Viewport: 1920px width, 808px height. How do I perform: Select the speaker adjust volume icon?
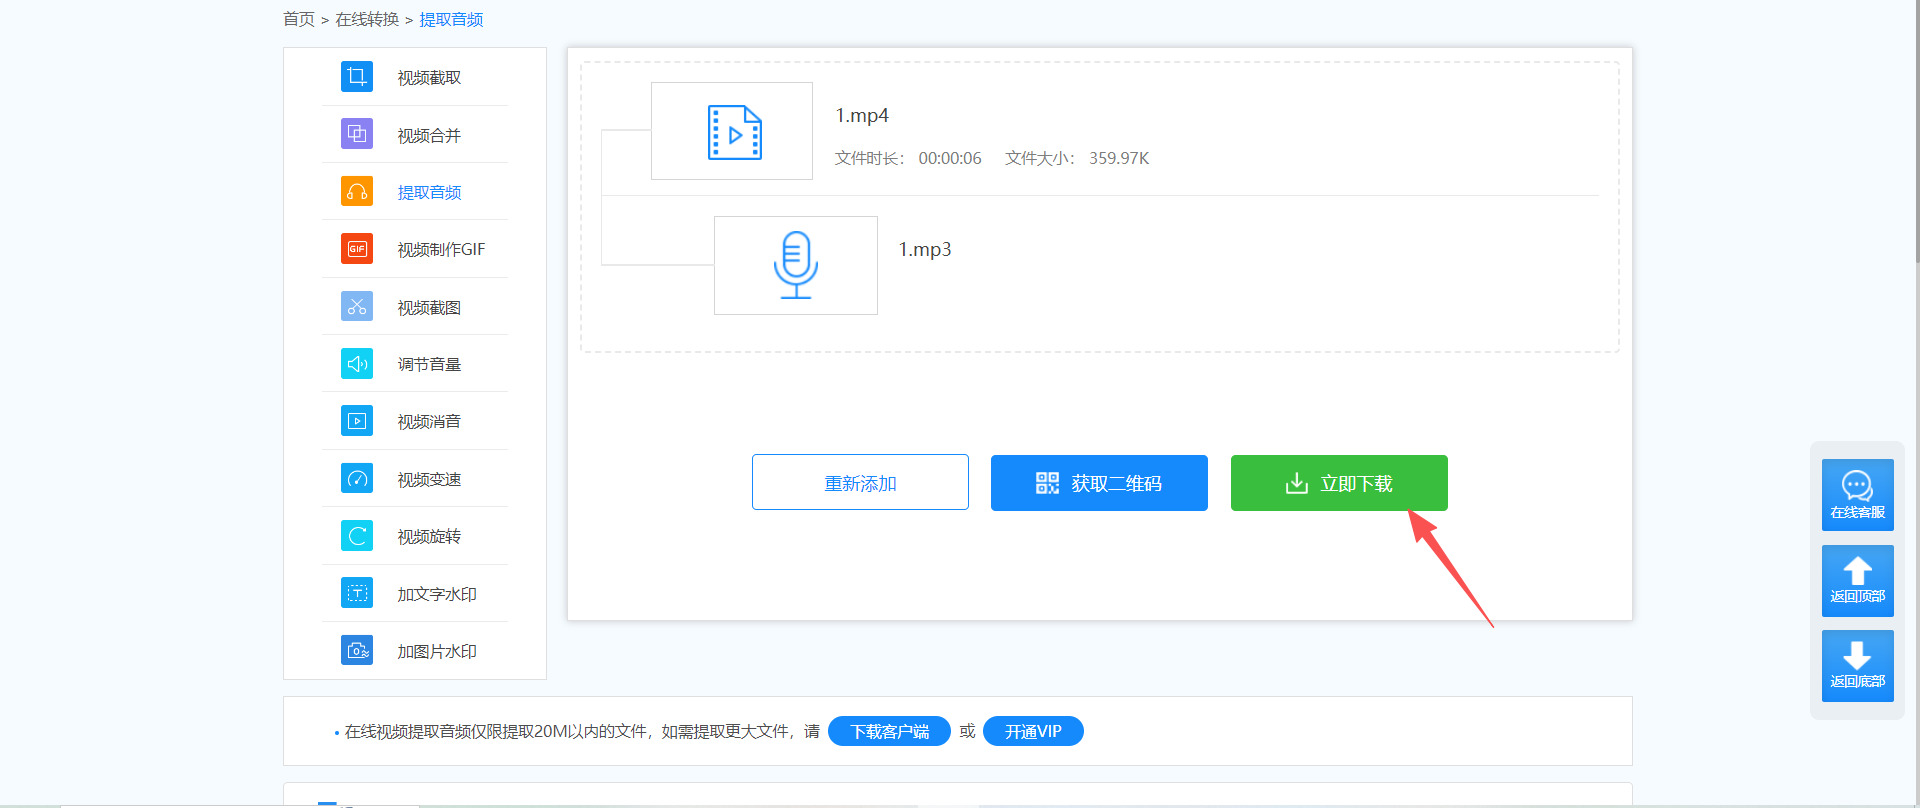357,364
